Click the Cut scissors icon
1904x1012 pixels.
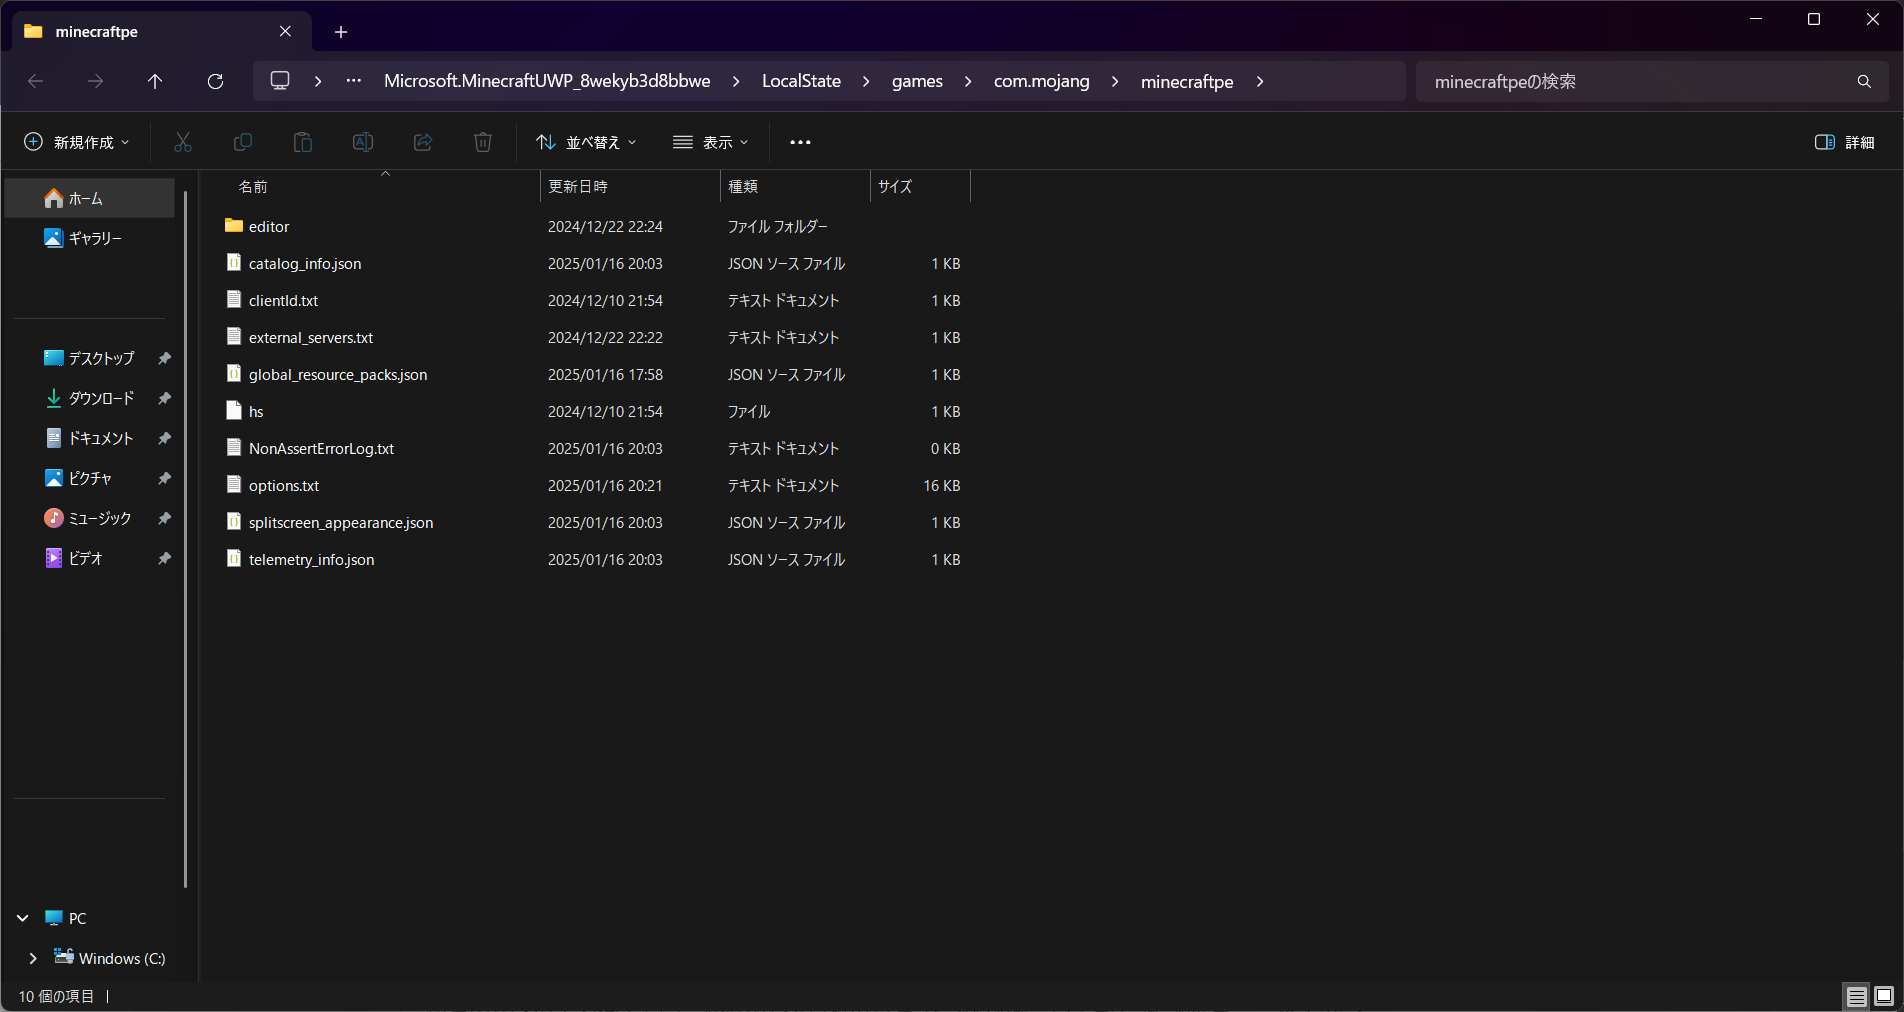182,142
